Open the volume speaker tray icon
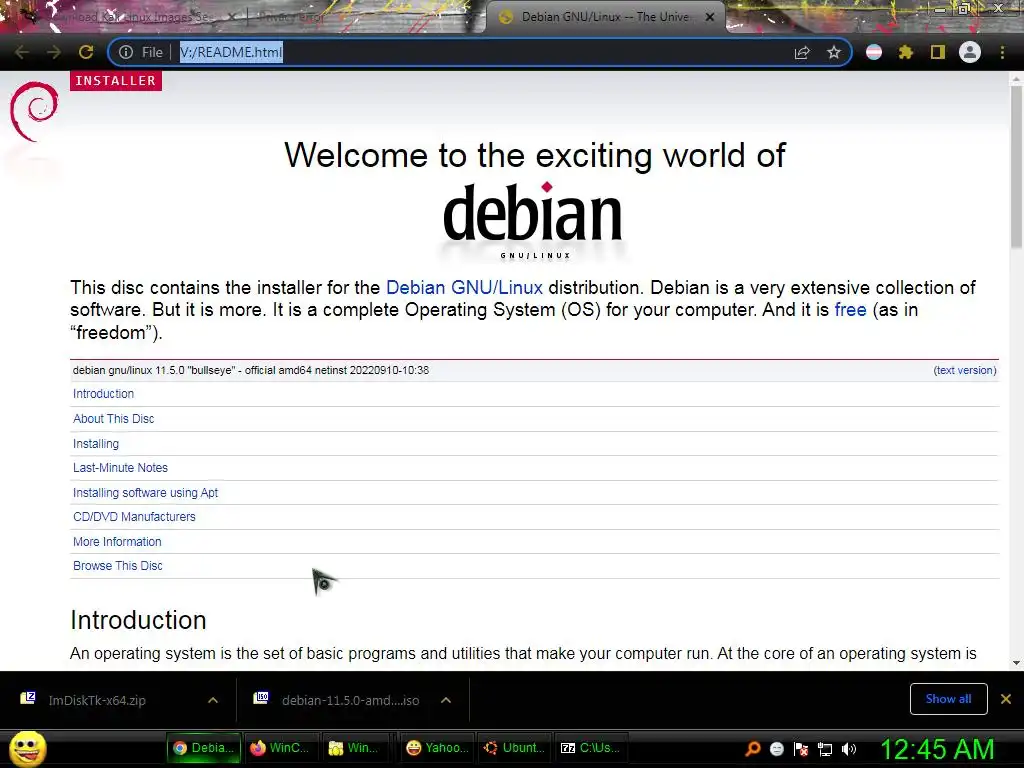The image size is (1024, 768). tap(849, 749)
